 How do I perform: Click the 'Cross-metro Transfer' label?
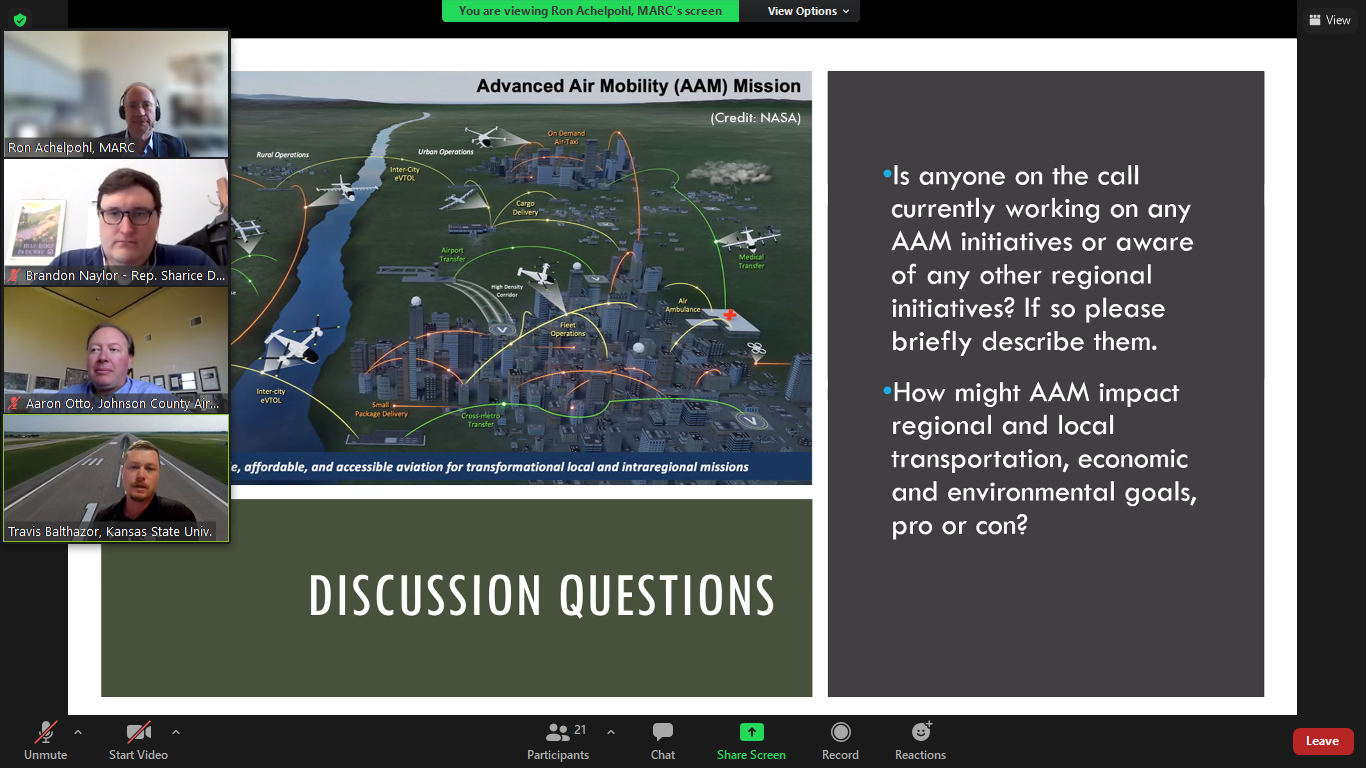tap(481, 420)
